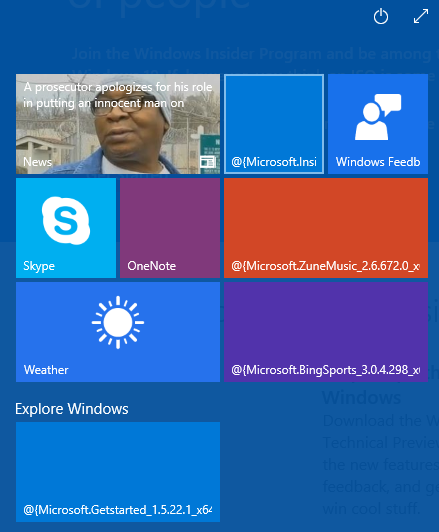
Task: Open the Microsoft.Getstarted tile
Action: [x=118, y=472]
